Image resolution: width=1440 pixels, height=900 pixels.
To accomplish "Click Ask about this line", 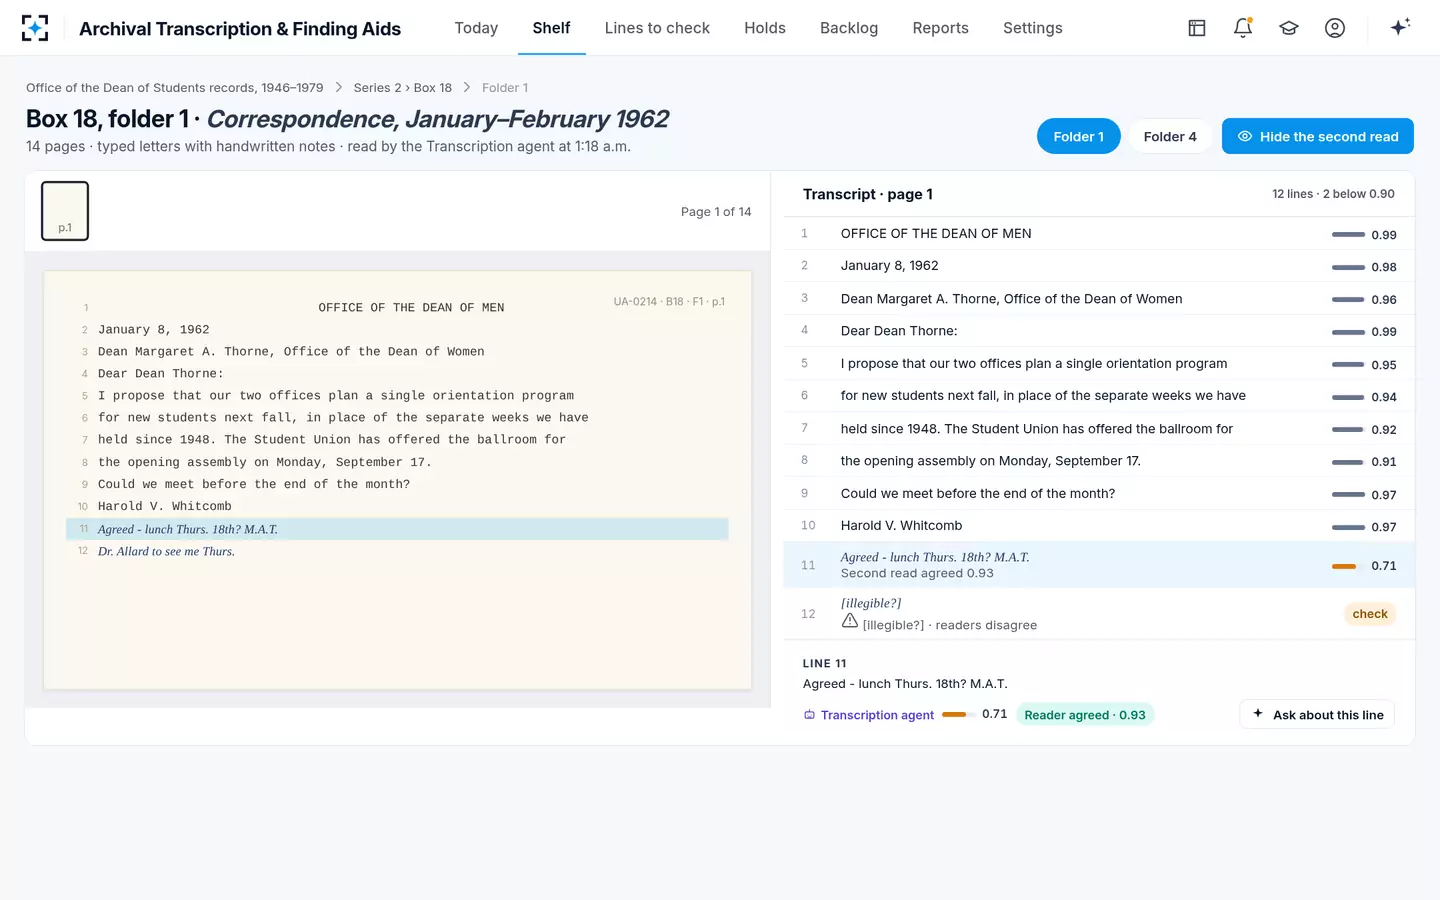I will click(1317, 714).
